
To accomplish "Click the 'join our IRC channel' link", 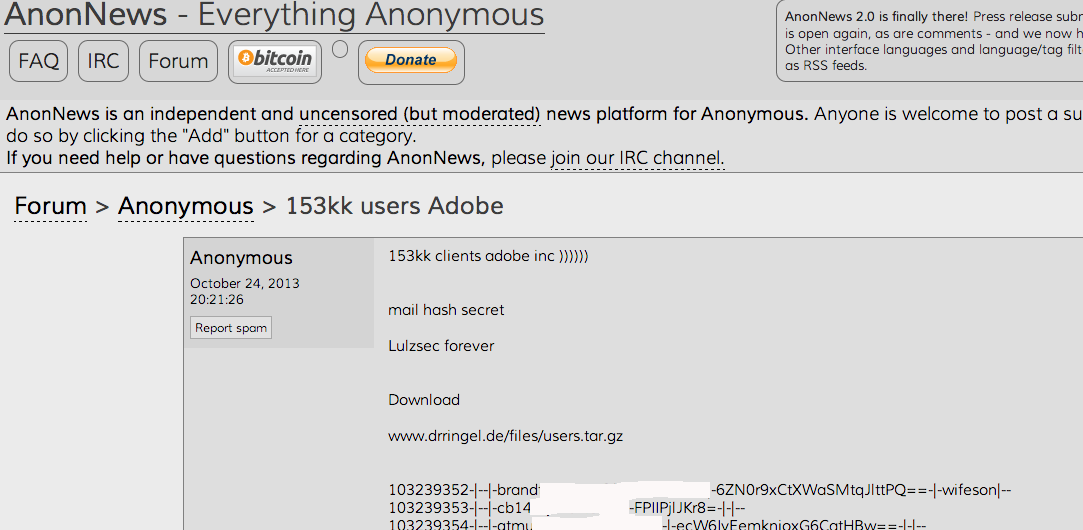I will 636,158.
